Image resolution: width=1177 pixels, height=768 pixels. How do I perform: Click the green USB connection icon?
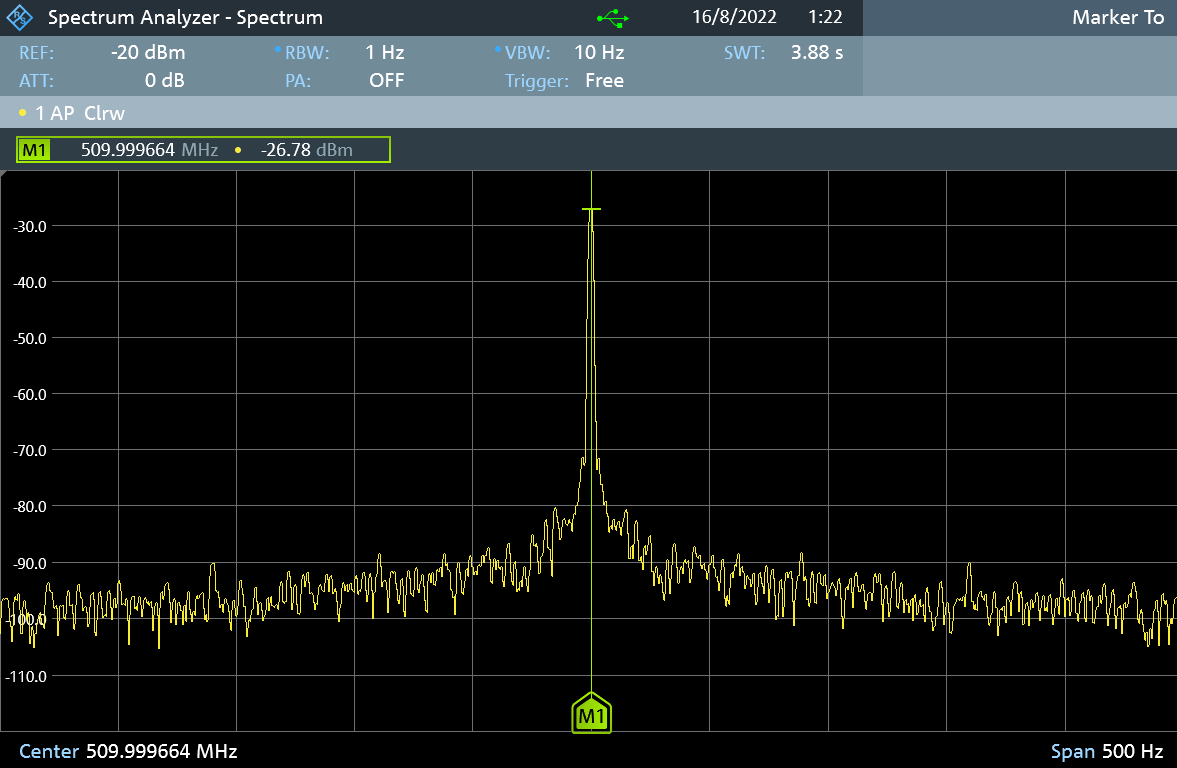pos(612,18)
